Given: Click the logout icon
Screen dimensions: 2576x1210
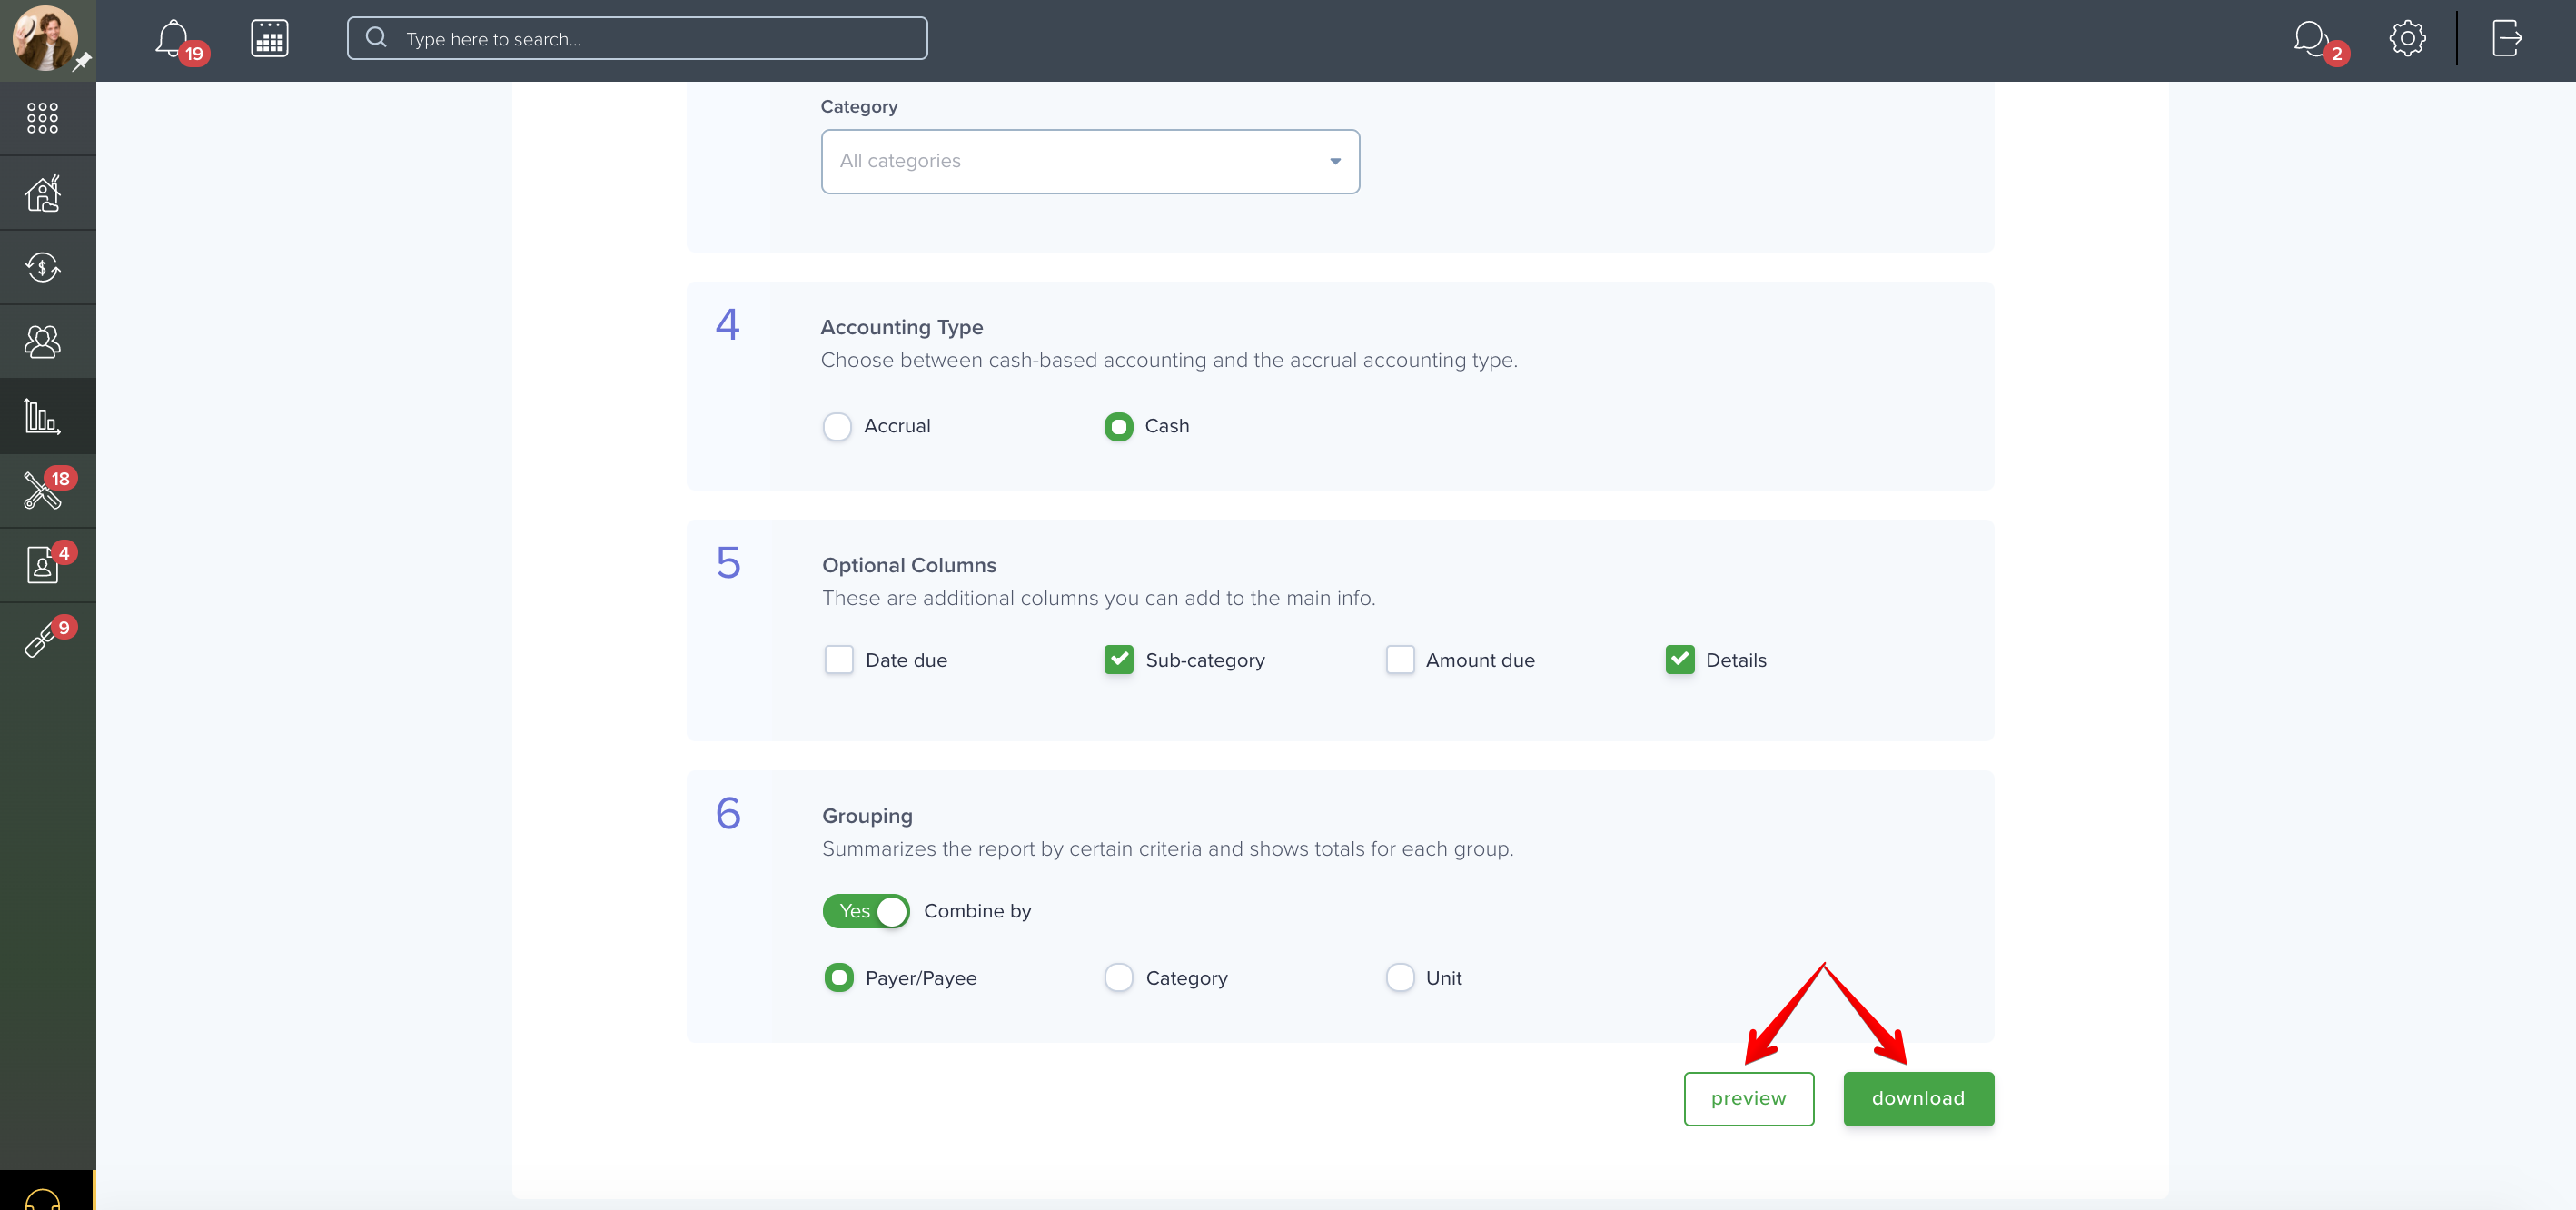Looking at the screenshot, I should point(2506,38).
